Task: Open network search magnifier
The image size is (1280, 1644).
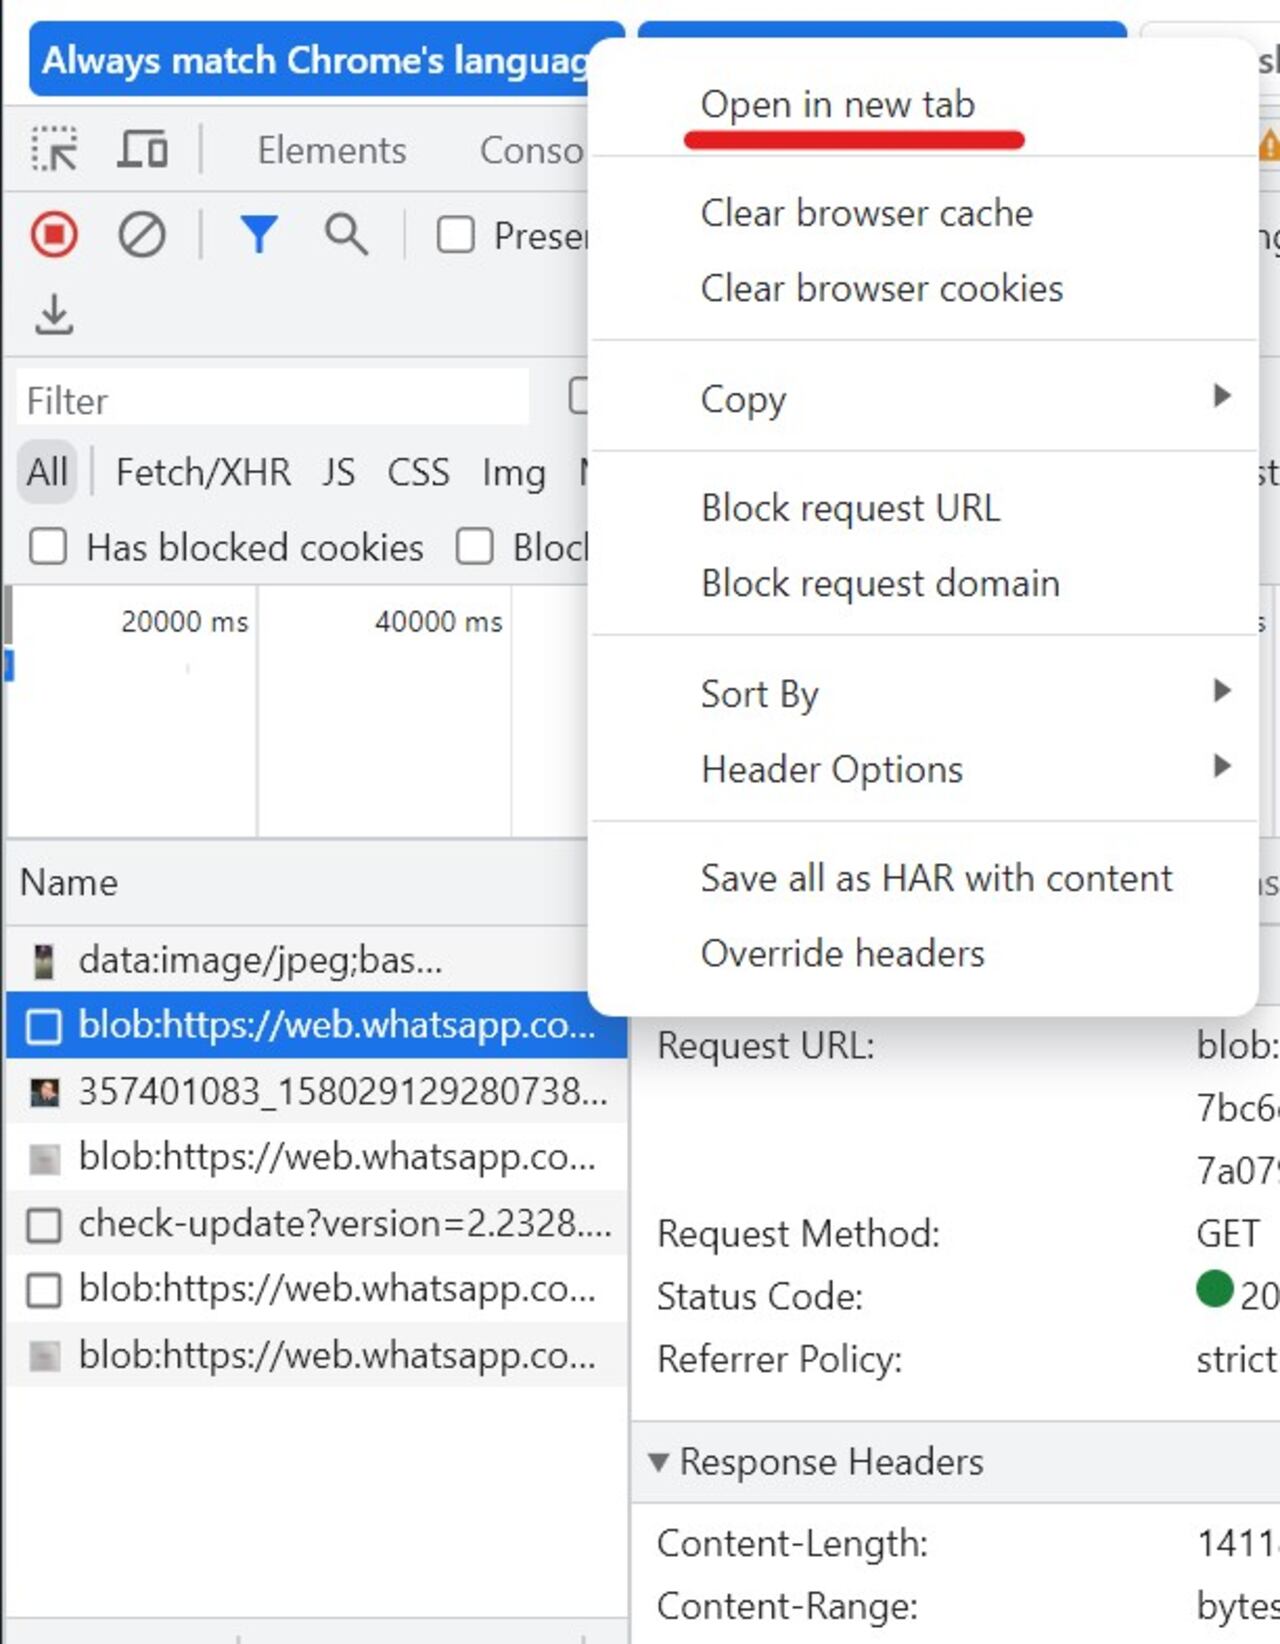Action: pos(346,236)
